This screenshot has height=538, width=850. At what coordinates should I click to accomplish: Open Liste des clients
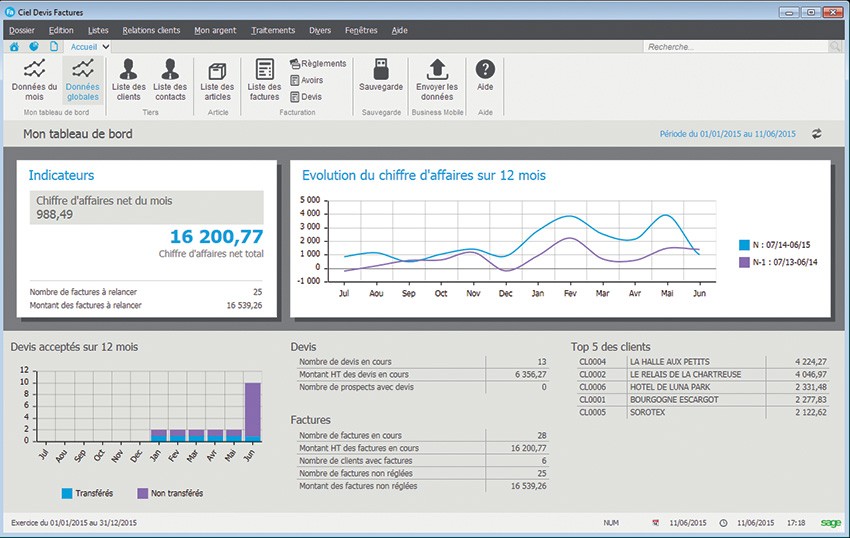(x=128, y=80)
